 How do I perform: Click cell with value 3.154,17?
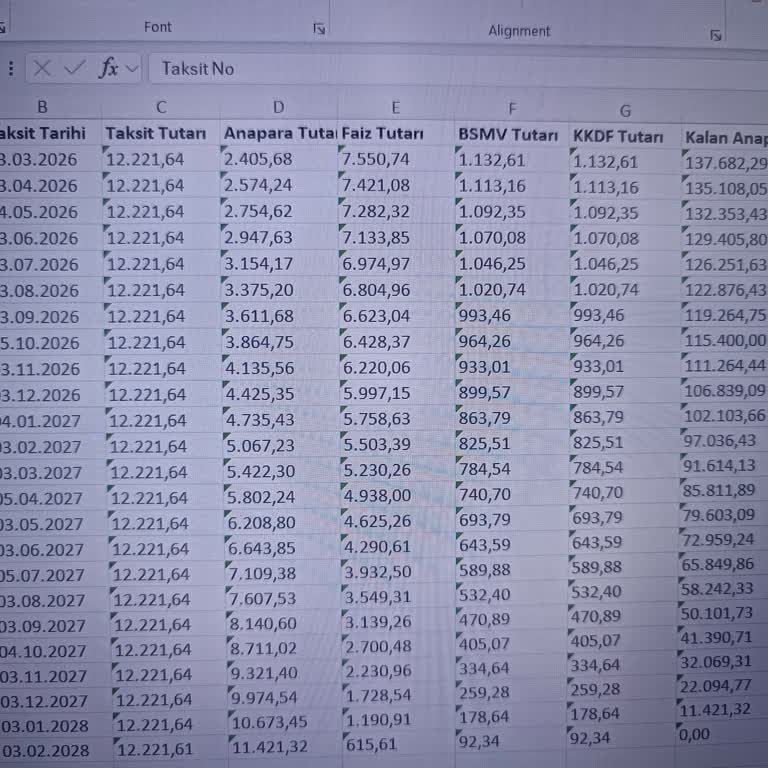tap(279, 264)
